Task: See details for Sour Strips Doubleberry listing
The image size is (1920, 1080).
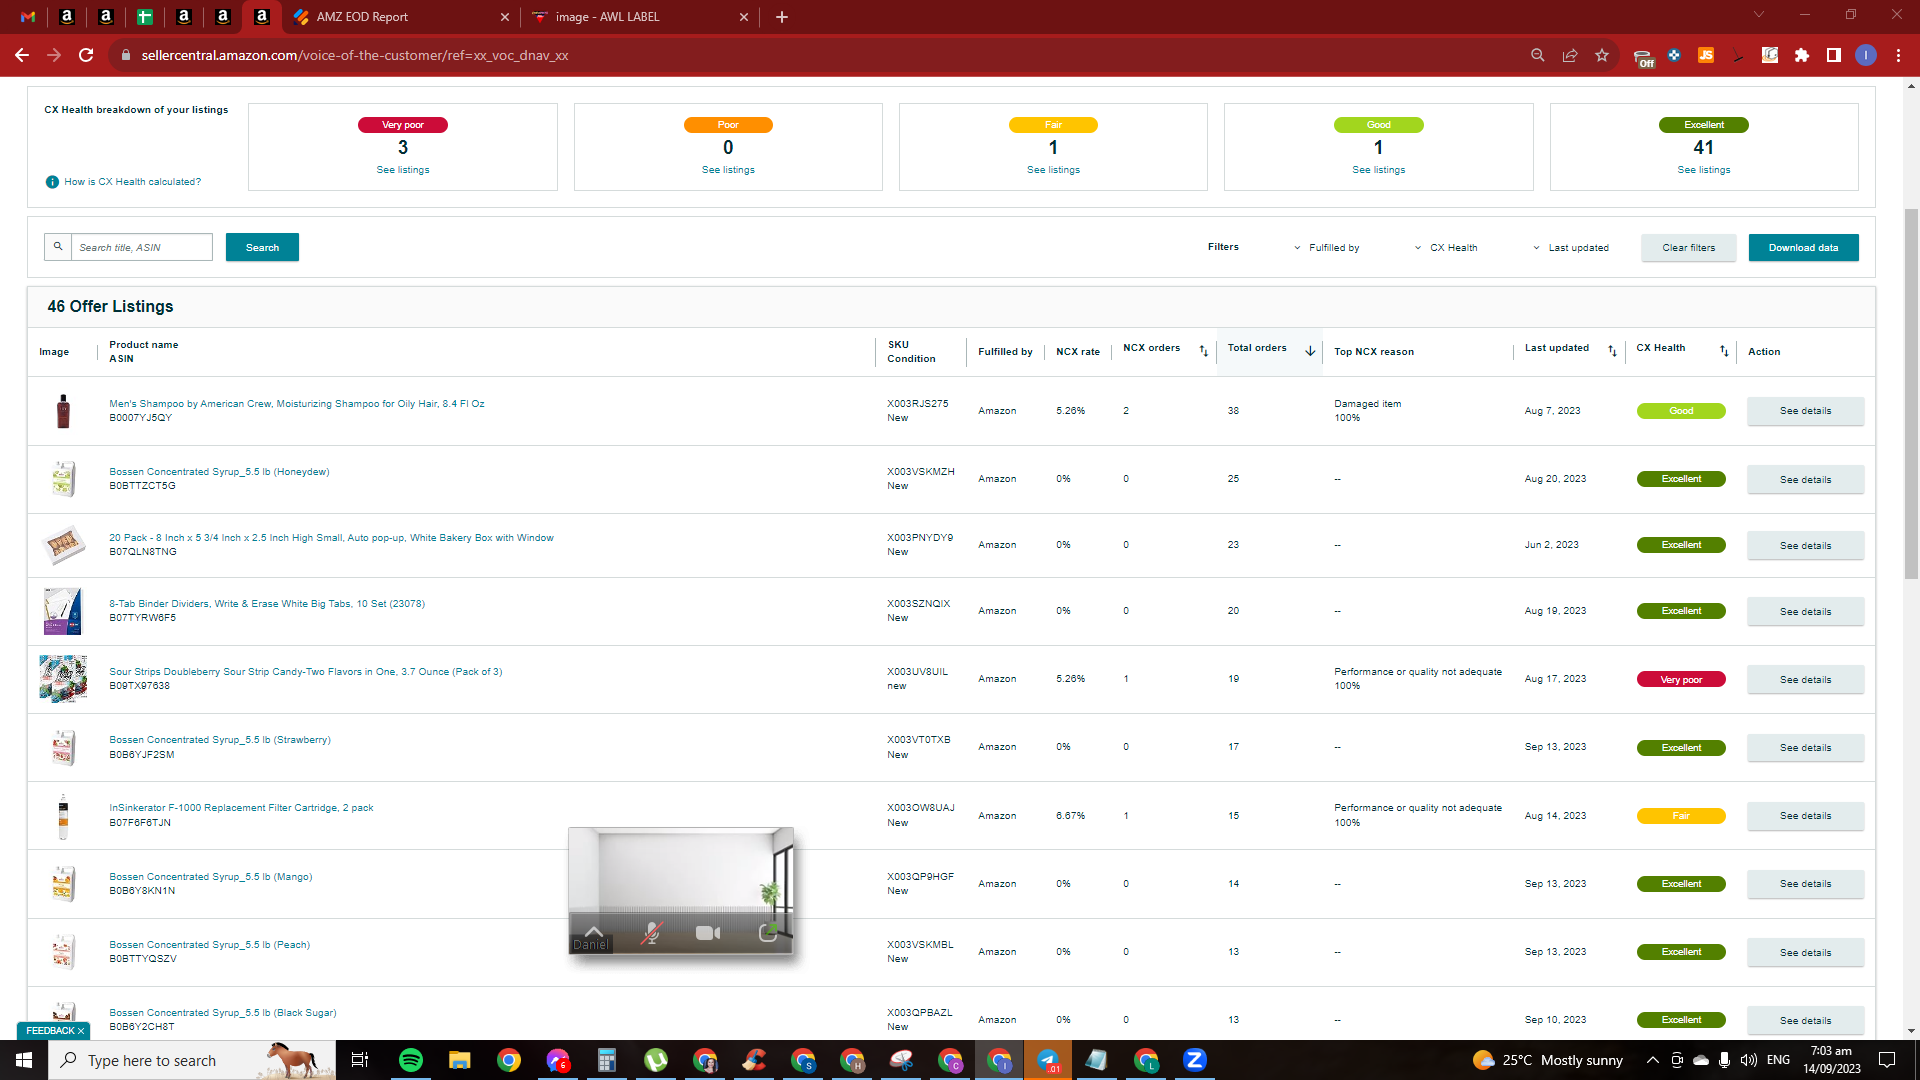Action: coord(1805,680)
